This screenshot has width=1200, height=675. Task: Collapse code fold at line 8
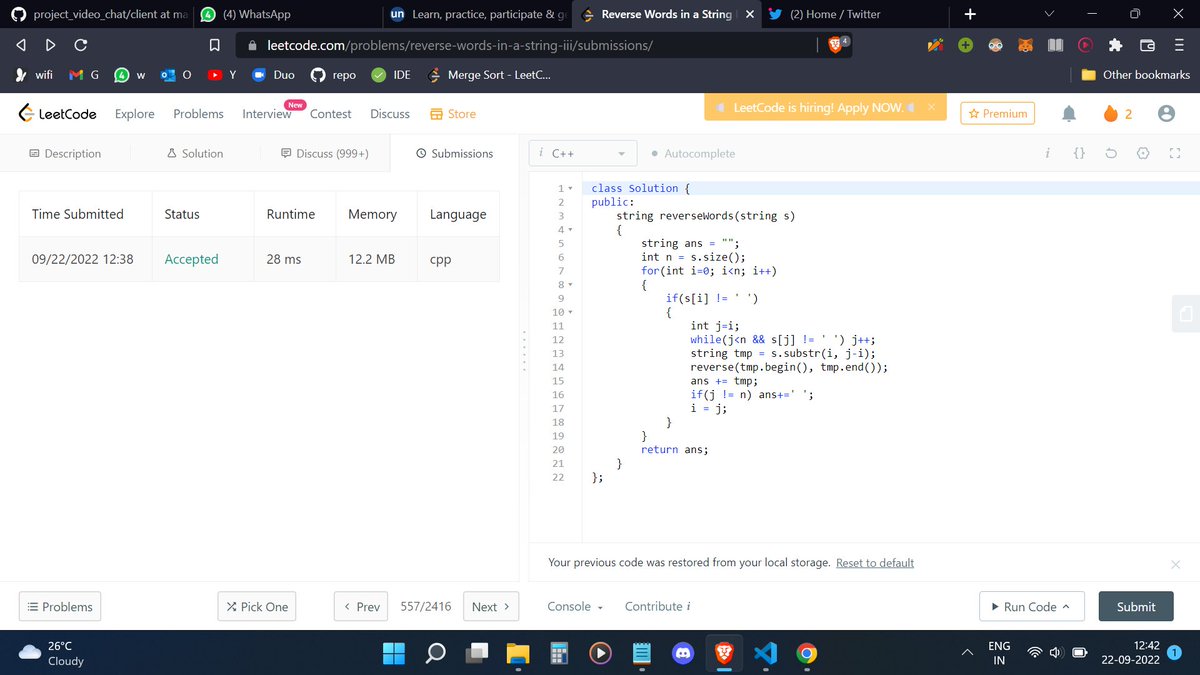click(570, 285)
